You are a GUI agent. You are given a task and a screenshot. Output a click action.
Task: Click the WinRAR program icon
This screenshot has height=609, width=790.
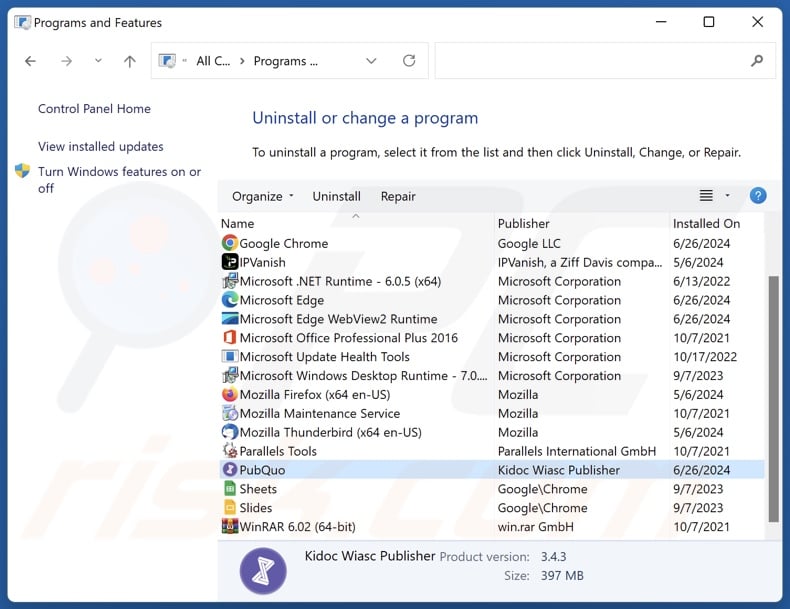230,527
